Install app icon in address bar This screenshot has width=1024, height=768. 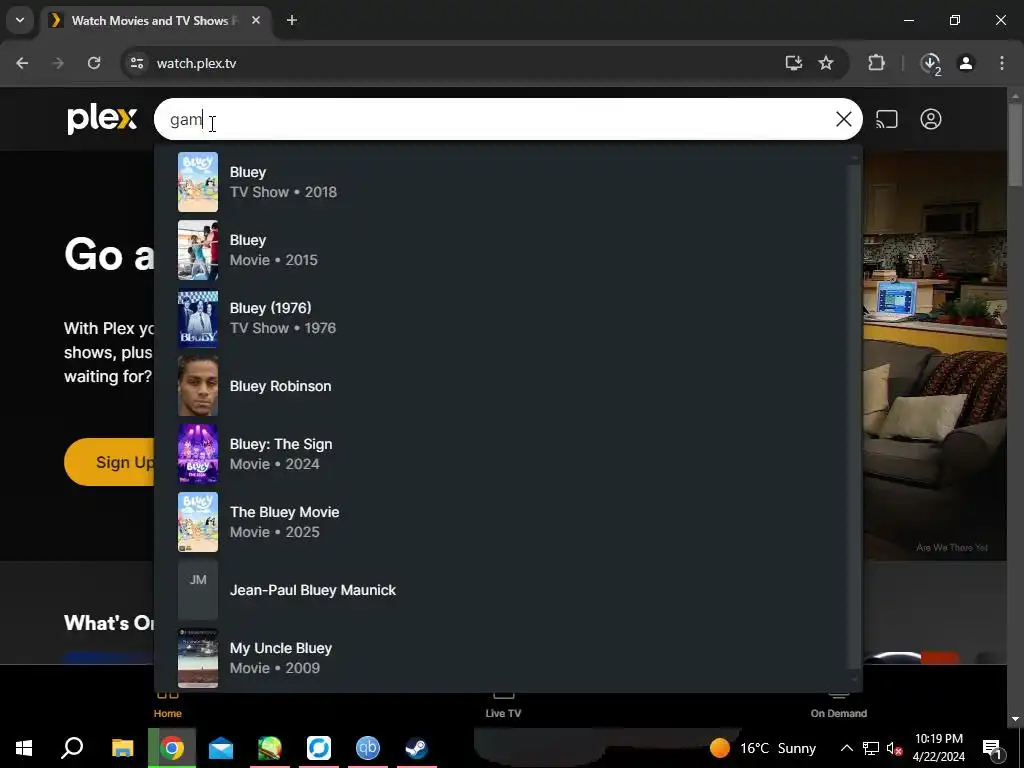point(793,63)
